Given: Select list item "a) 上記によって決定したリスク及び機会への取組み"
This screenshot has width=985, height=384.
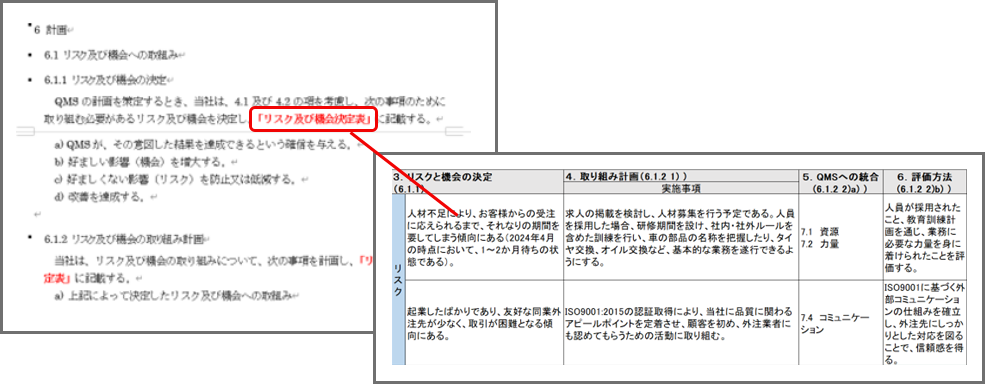Looking at the screenshot, I should click(x=175, y=295).
